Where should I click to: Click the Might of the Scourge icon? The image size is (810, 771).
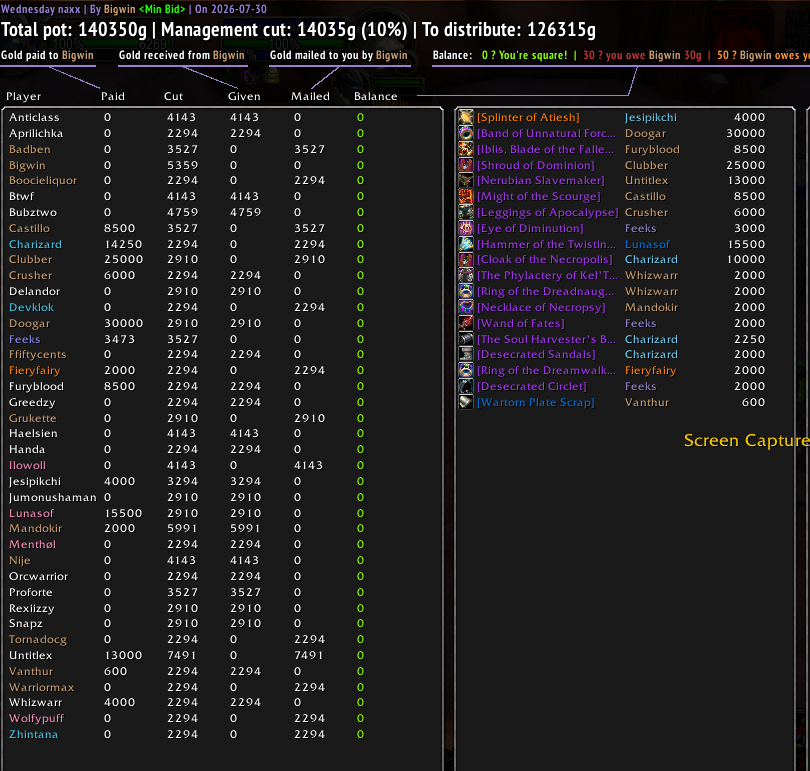(x=466, y=196)
